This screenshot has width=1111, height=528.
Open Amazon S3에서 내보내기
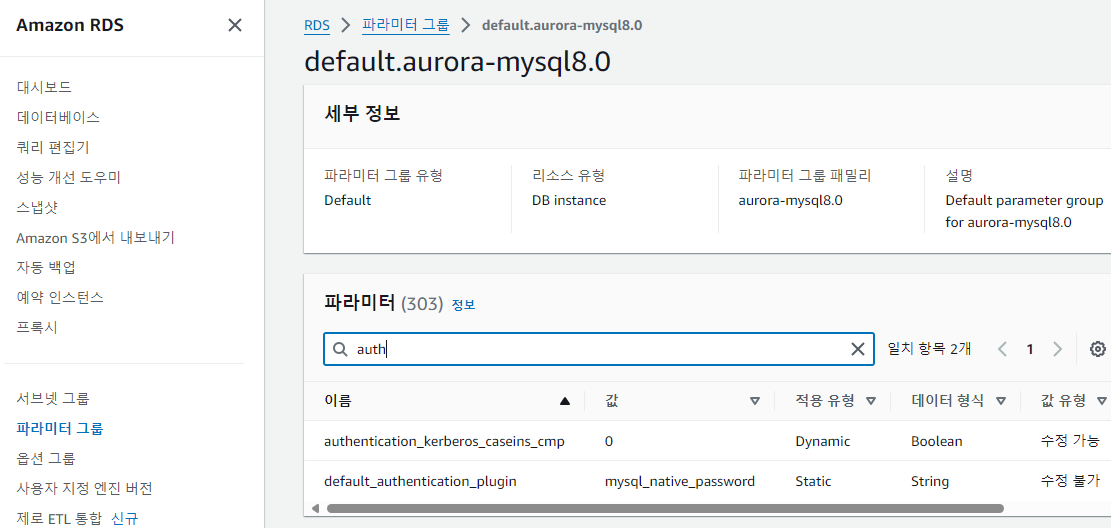[x=96, y=237]
